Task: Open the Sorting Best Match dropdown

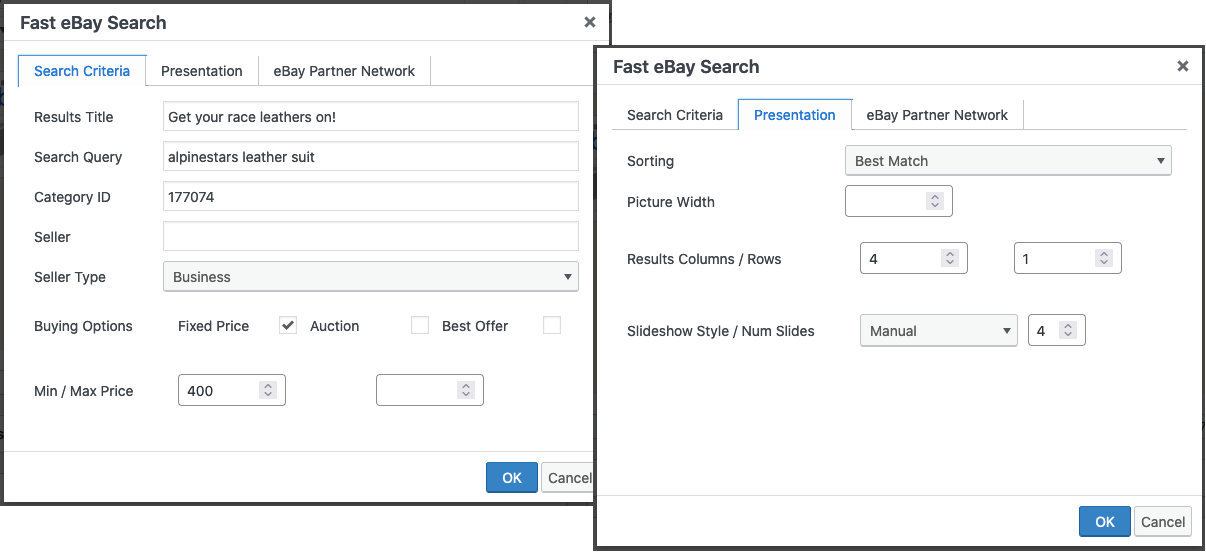Action: click(1007, 161)
